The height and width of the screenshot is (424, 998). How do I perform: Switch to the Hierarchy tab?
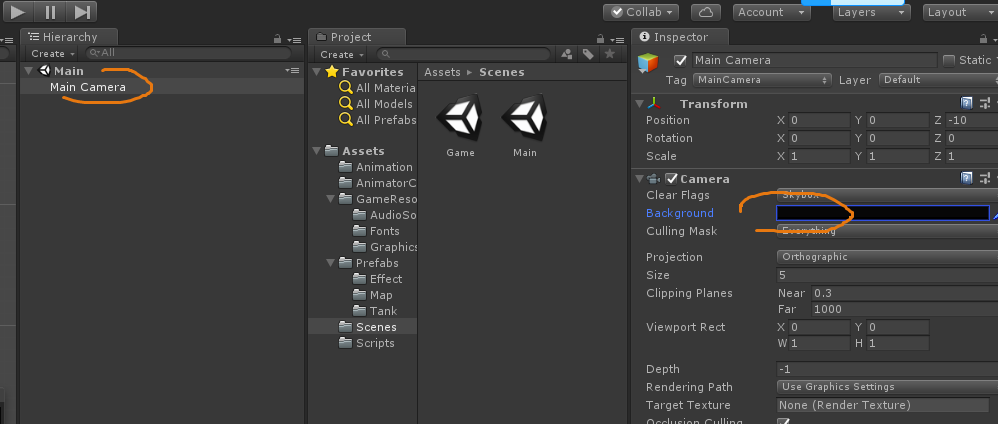pos(69,37)
